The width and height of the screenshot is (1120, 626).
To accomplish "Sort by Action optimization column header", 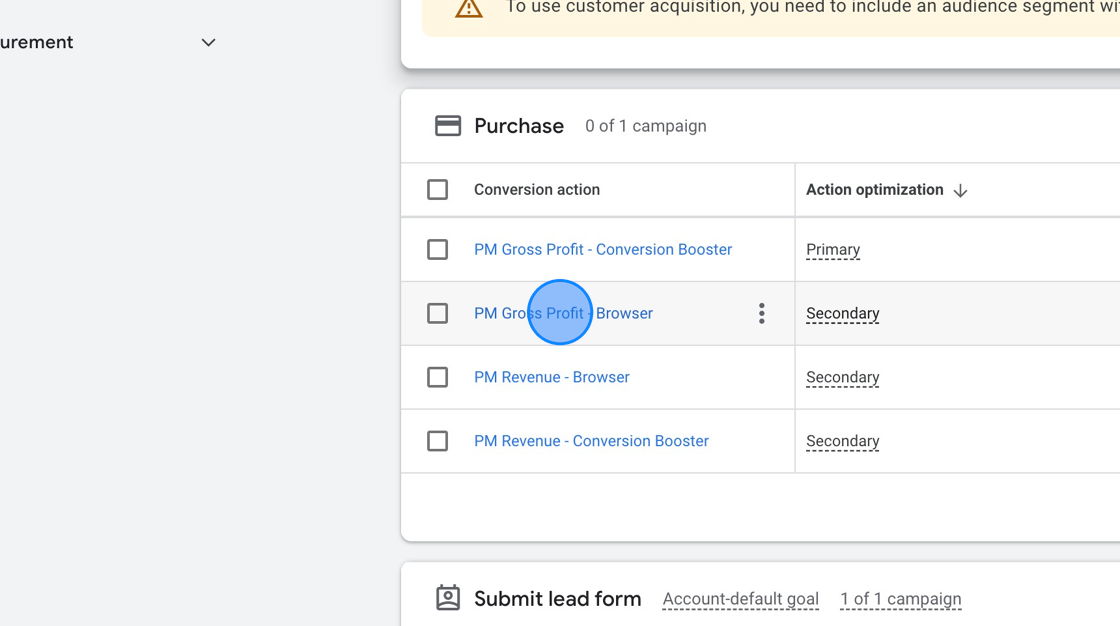I will 874,189.
